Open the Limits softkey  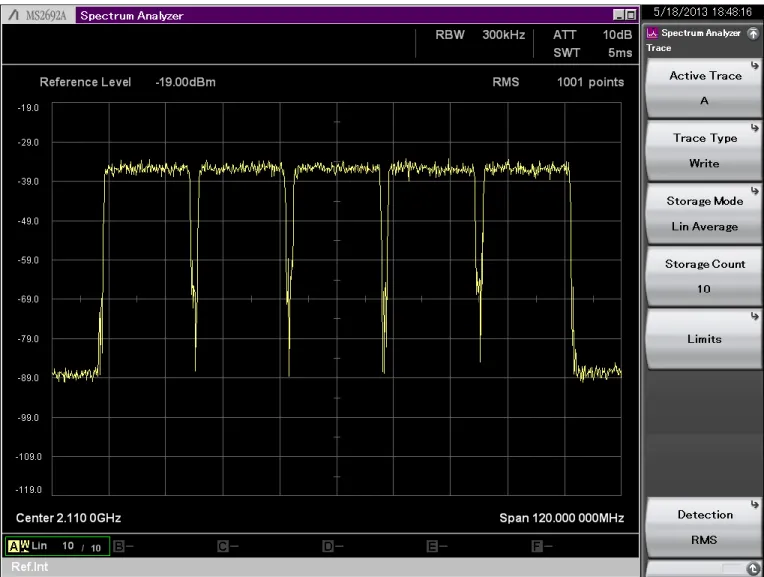704,339
